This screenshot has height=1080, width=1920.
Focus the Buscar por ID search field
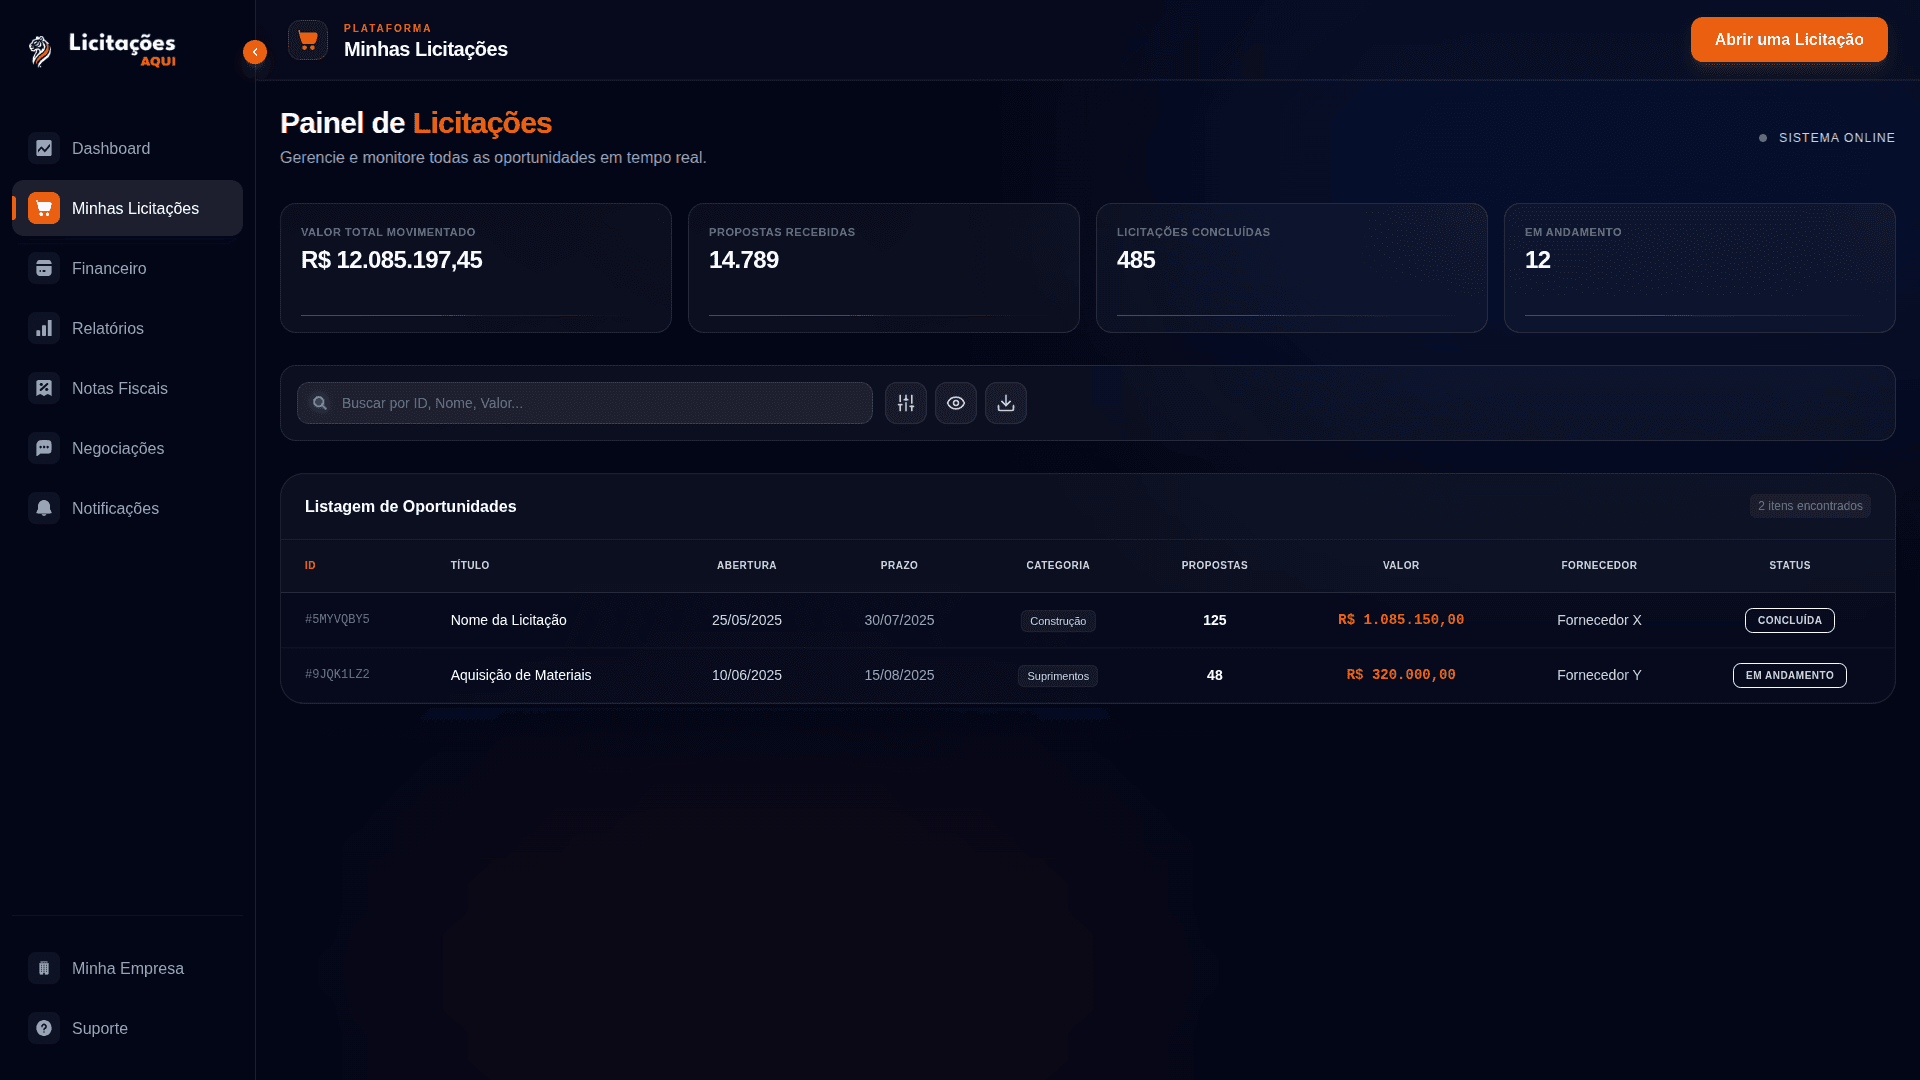[600, 403]
